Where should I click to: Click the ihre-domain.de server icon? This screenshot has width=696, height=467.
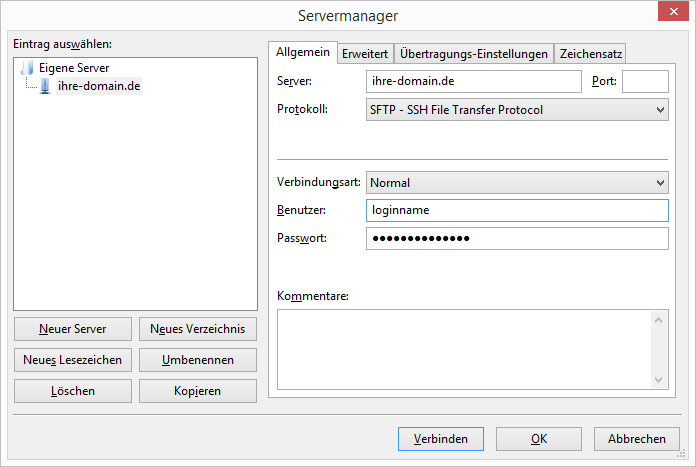(45, 86)
